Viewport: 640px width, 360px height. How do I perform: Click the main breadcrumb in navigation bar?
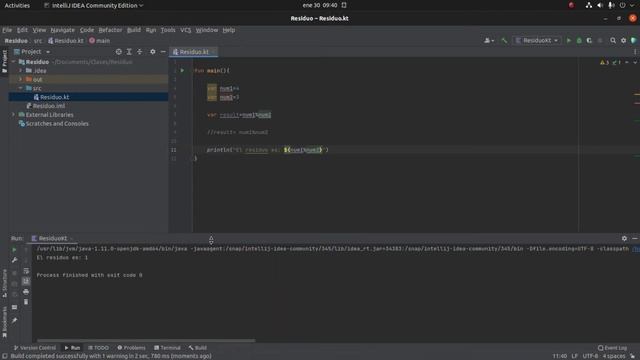click(x=99, y=41)
